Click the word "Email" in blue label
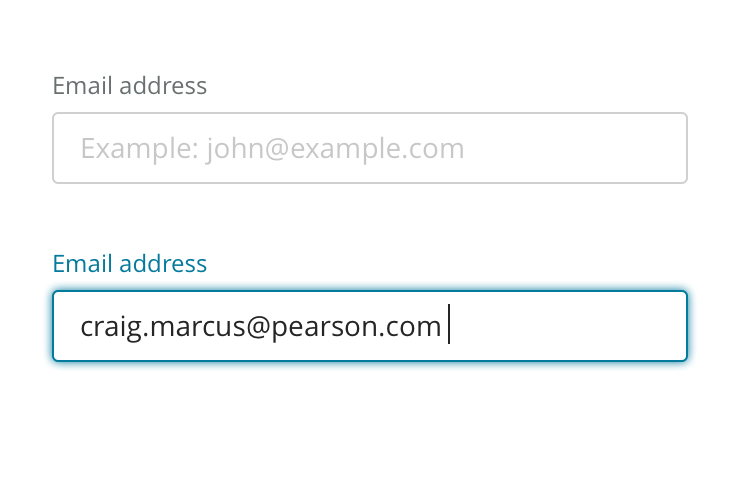Image resolution: width=740 pixels, height=490 pixels. pos(81,264)
